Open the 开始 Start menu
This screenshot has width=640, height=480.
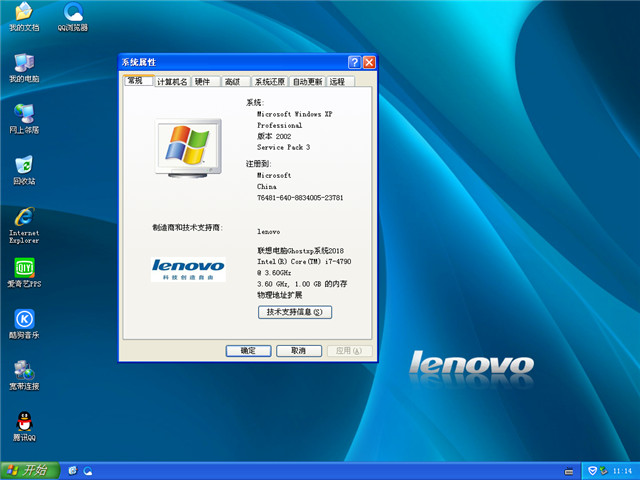(x=27, y=470)
